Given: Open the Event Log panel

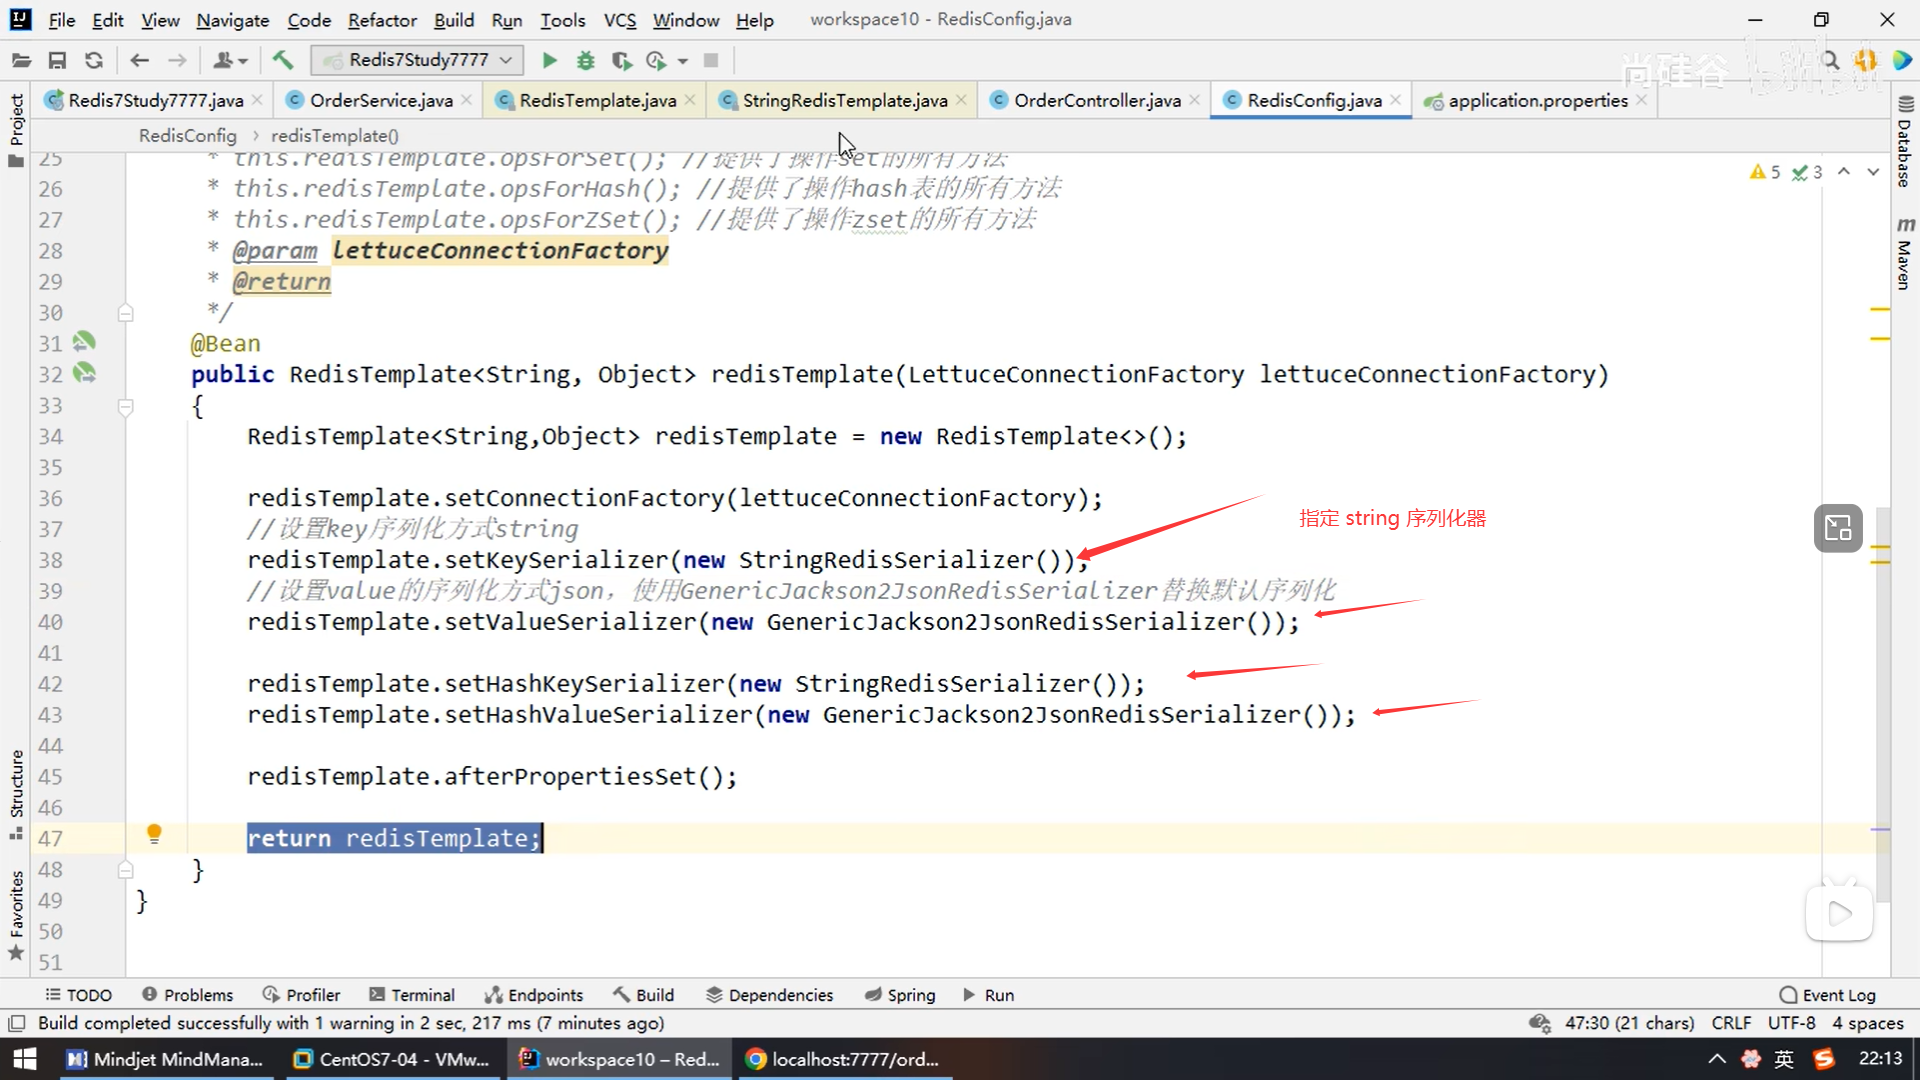Looking at the screenshot, I should point(1827,995).
